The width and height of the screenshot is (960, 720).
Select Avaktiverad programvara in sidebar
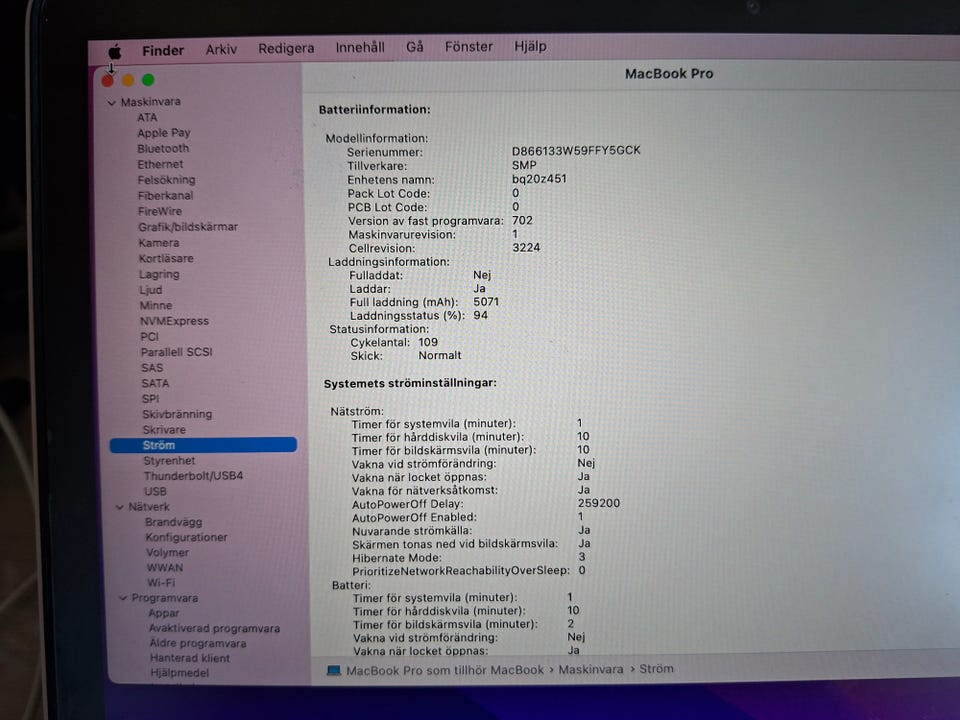214,629
